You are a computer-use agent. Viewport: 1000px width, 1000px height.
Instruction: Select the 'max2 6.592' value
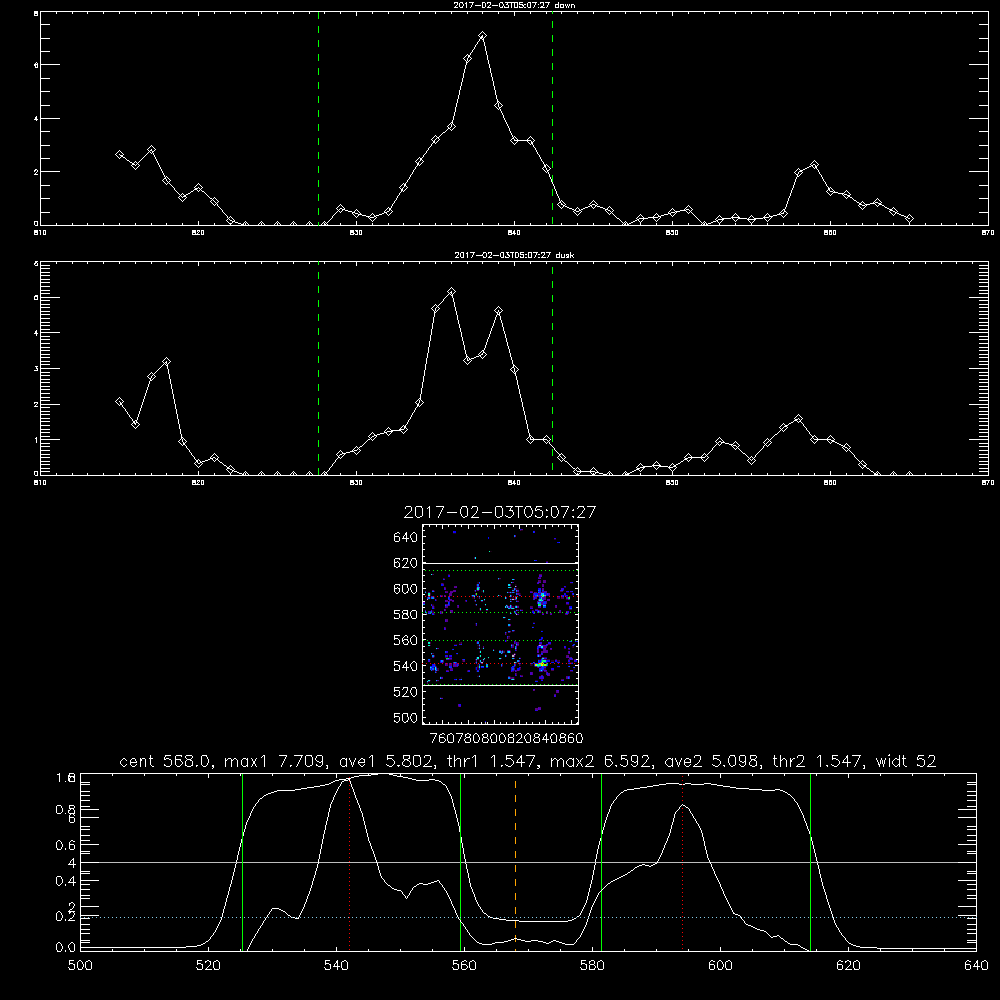601,761
